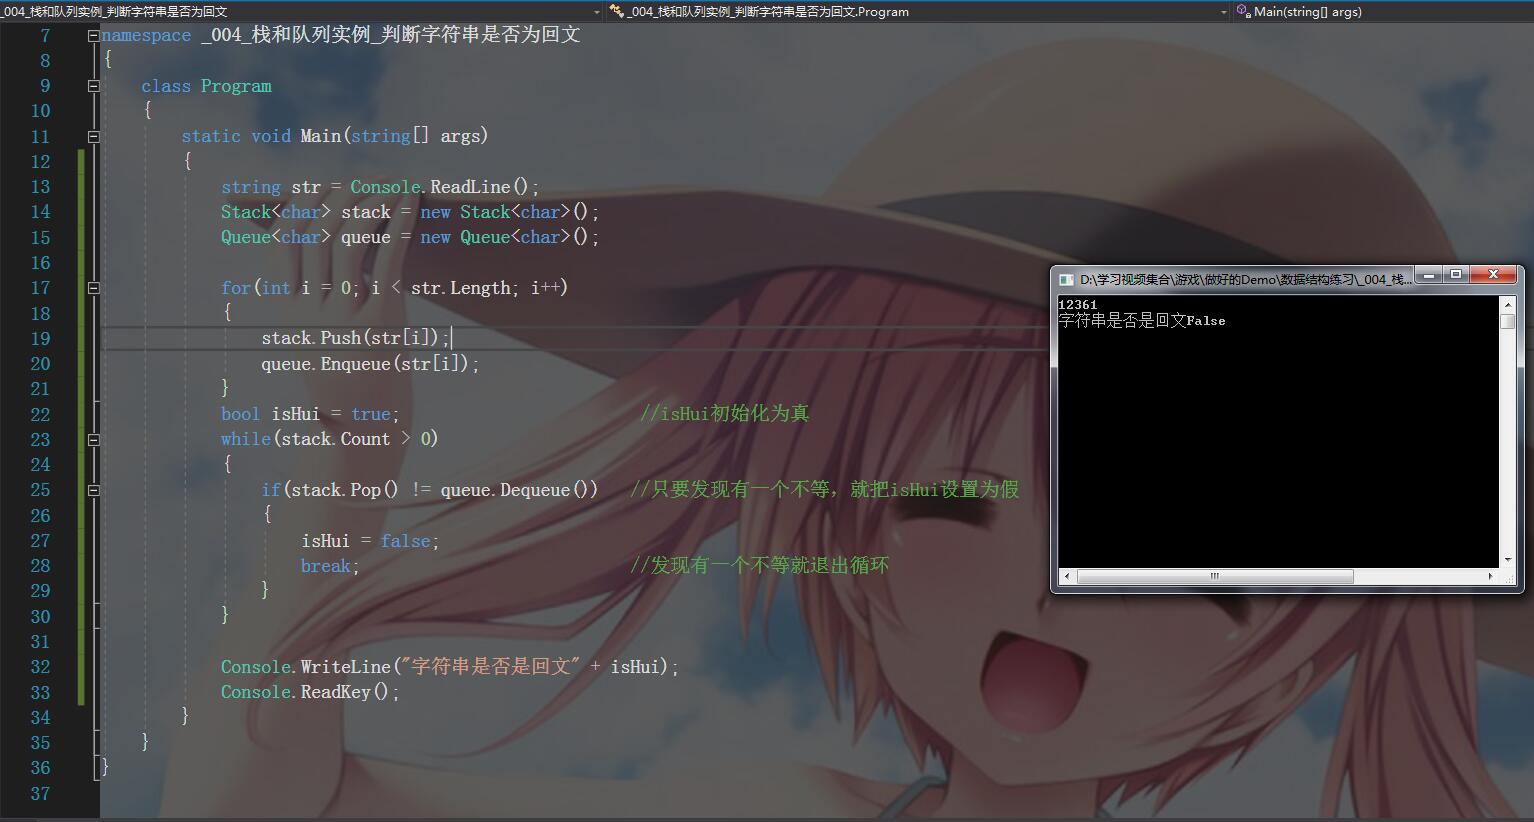
Task: Click line number 32 in the gutter
Action: pos(40,667)
